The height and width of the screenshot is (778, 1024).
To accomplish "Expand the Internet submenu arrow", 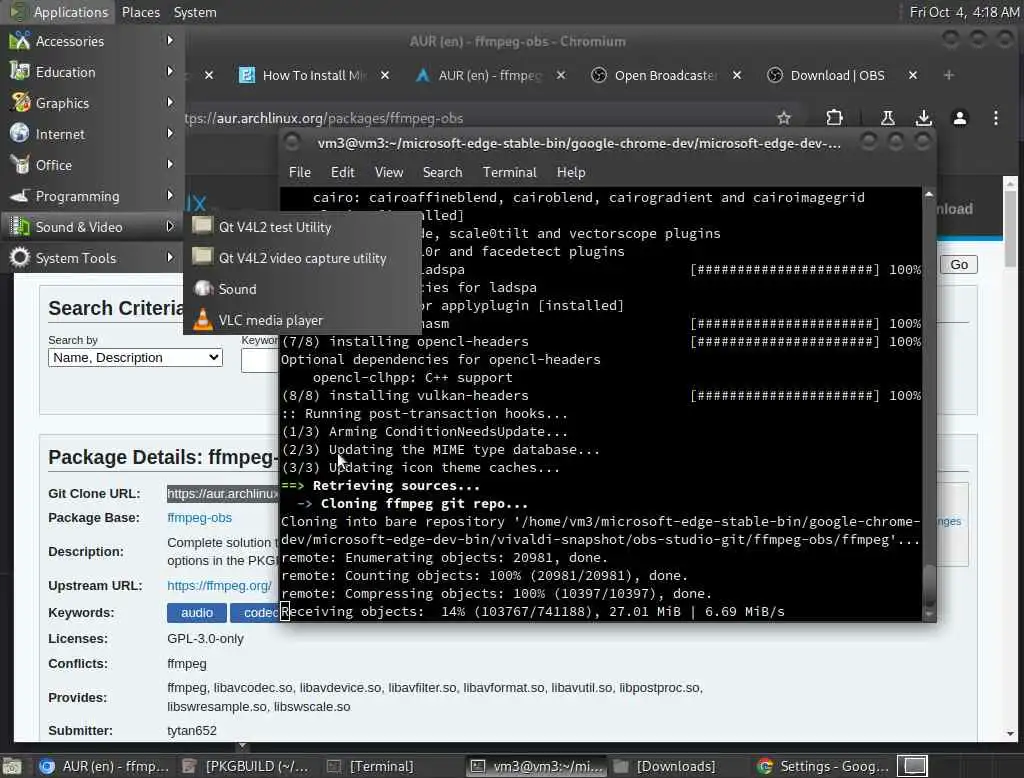I will [170, 133].
